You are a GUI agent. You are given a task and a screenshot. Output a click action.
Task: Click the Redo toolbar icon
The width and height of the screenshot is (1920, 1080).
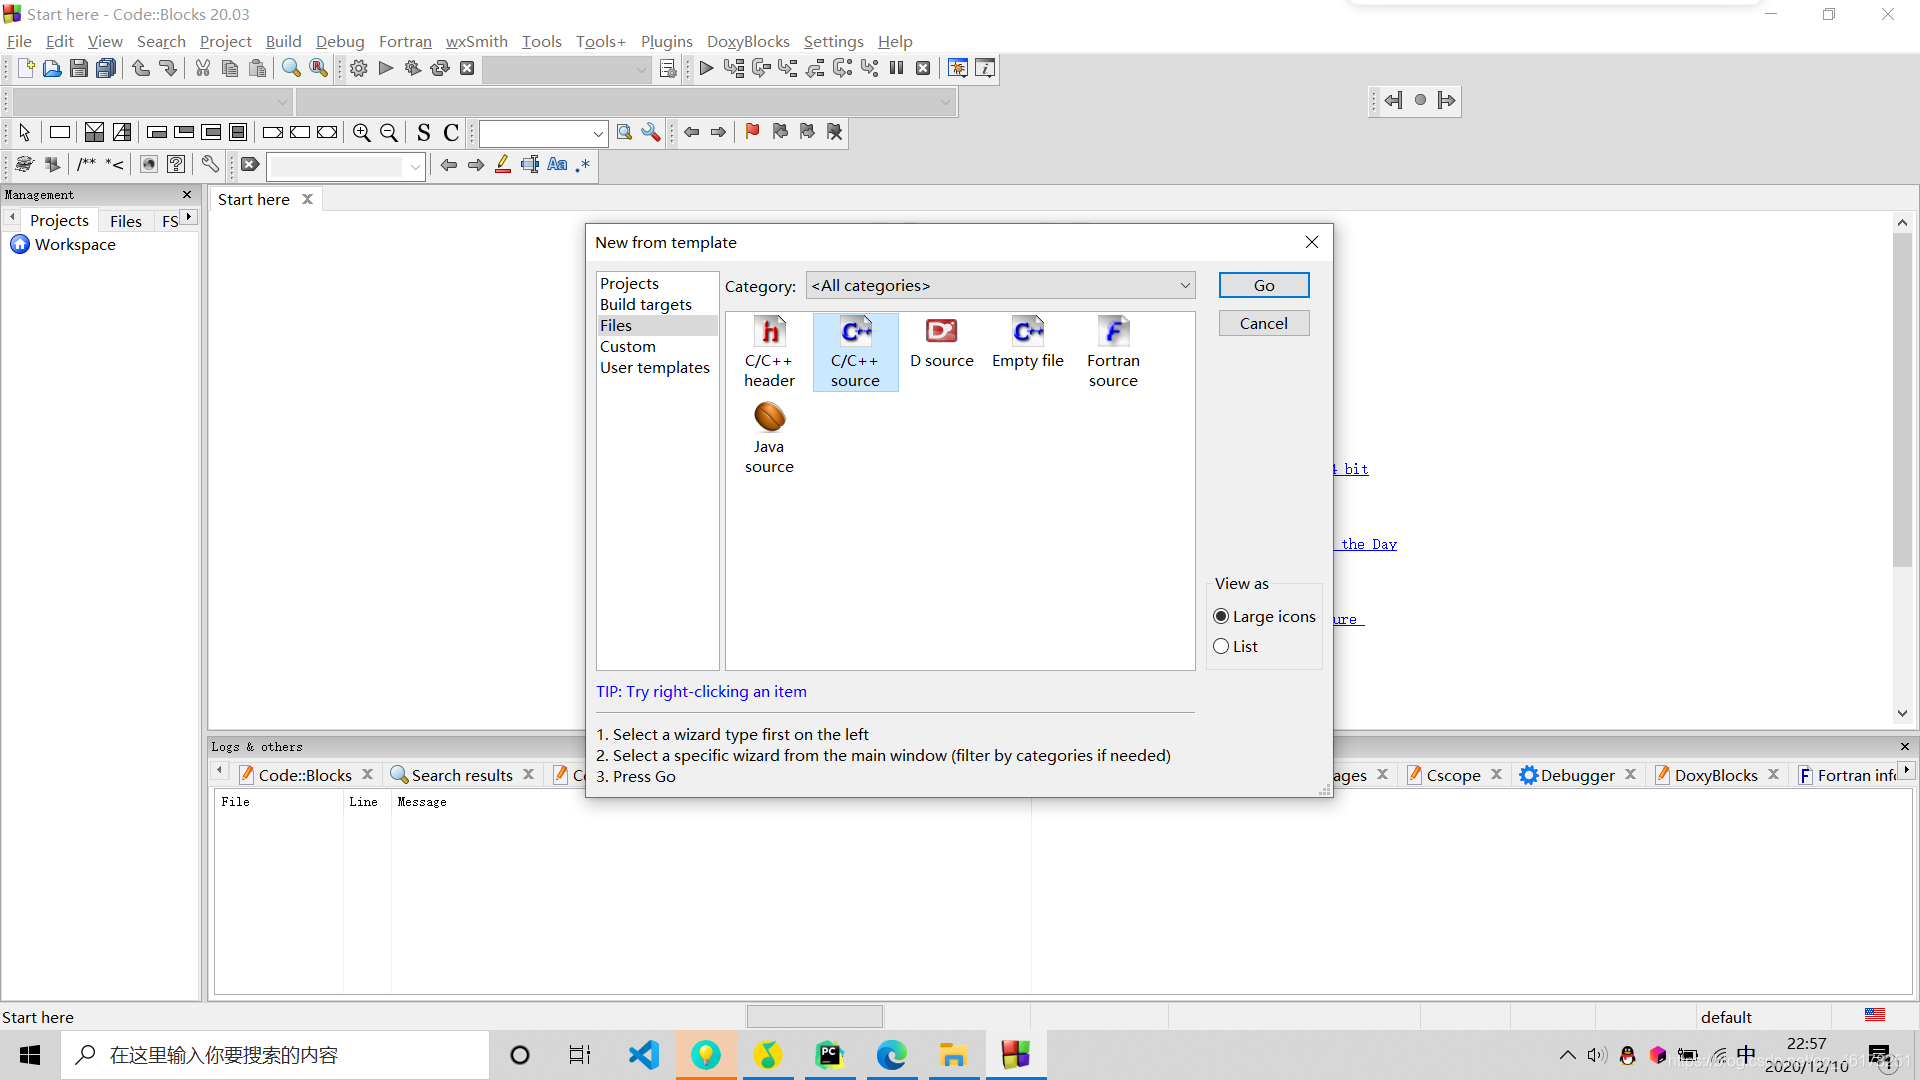(x=168, y=68)
